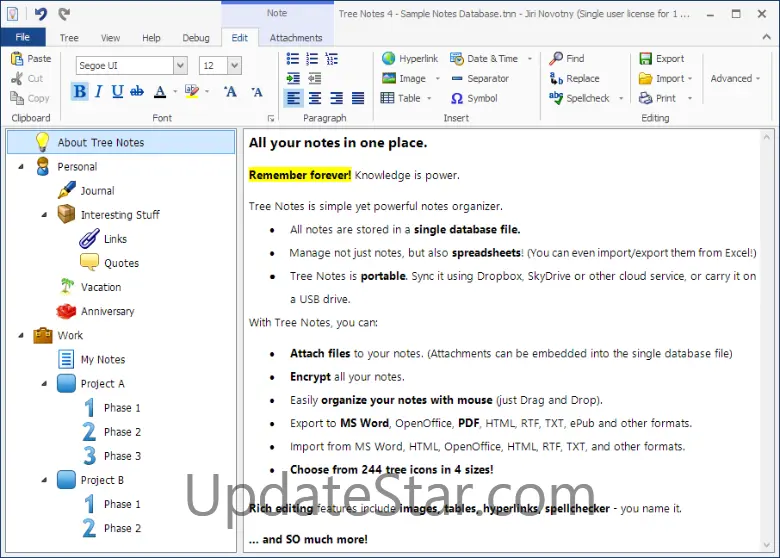Import a file
Screen dimensions: 780x558
pyautogui.click(x=662, y=79)
